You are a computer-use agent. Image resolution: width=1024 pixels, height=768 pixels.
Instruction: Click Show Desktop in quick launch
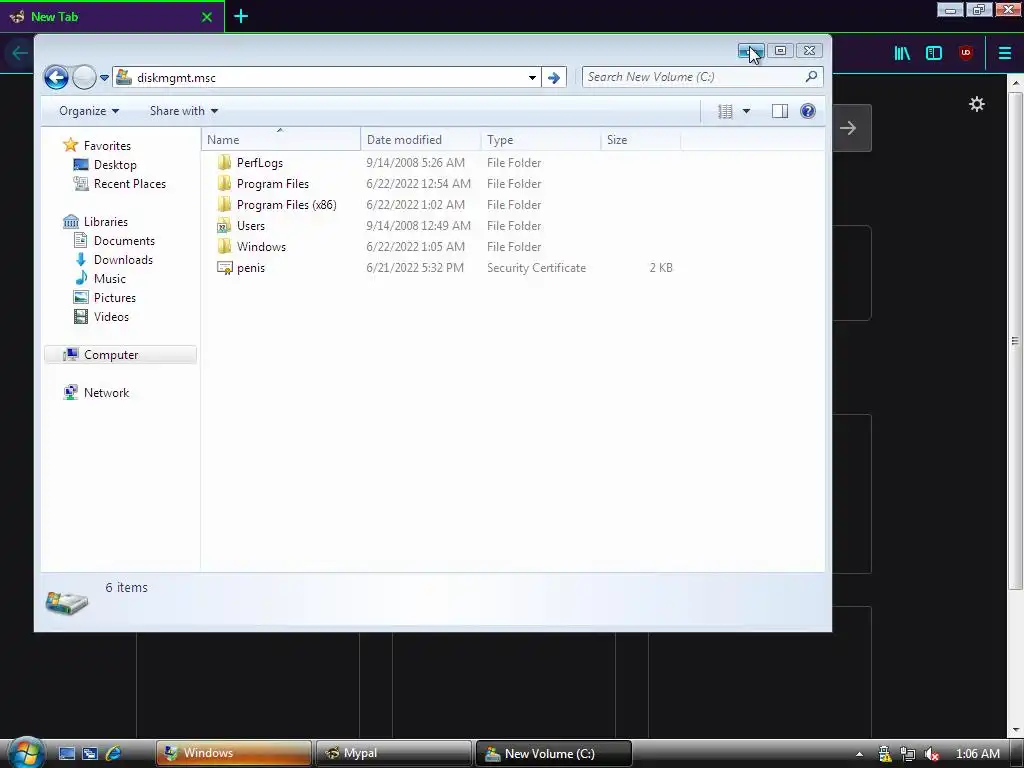click(x=67, y=753)
